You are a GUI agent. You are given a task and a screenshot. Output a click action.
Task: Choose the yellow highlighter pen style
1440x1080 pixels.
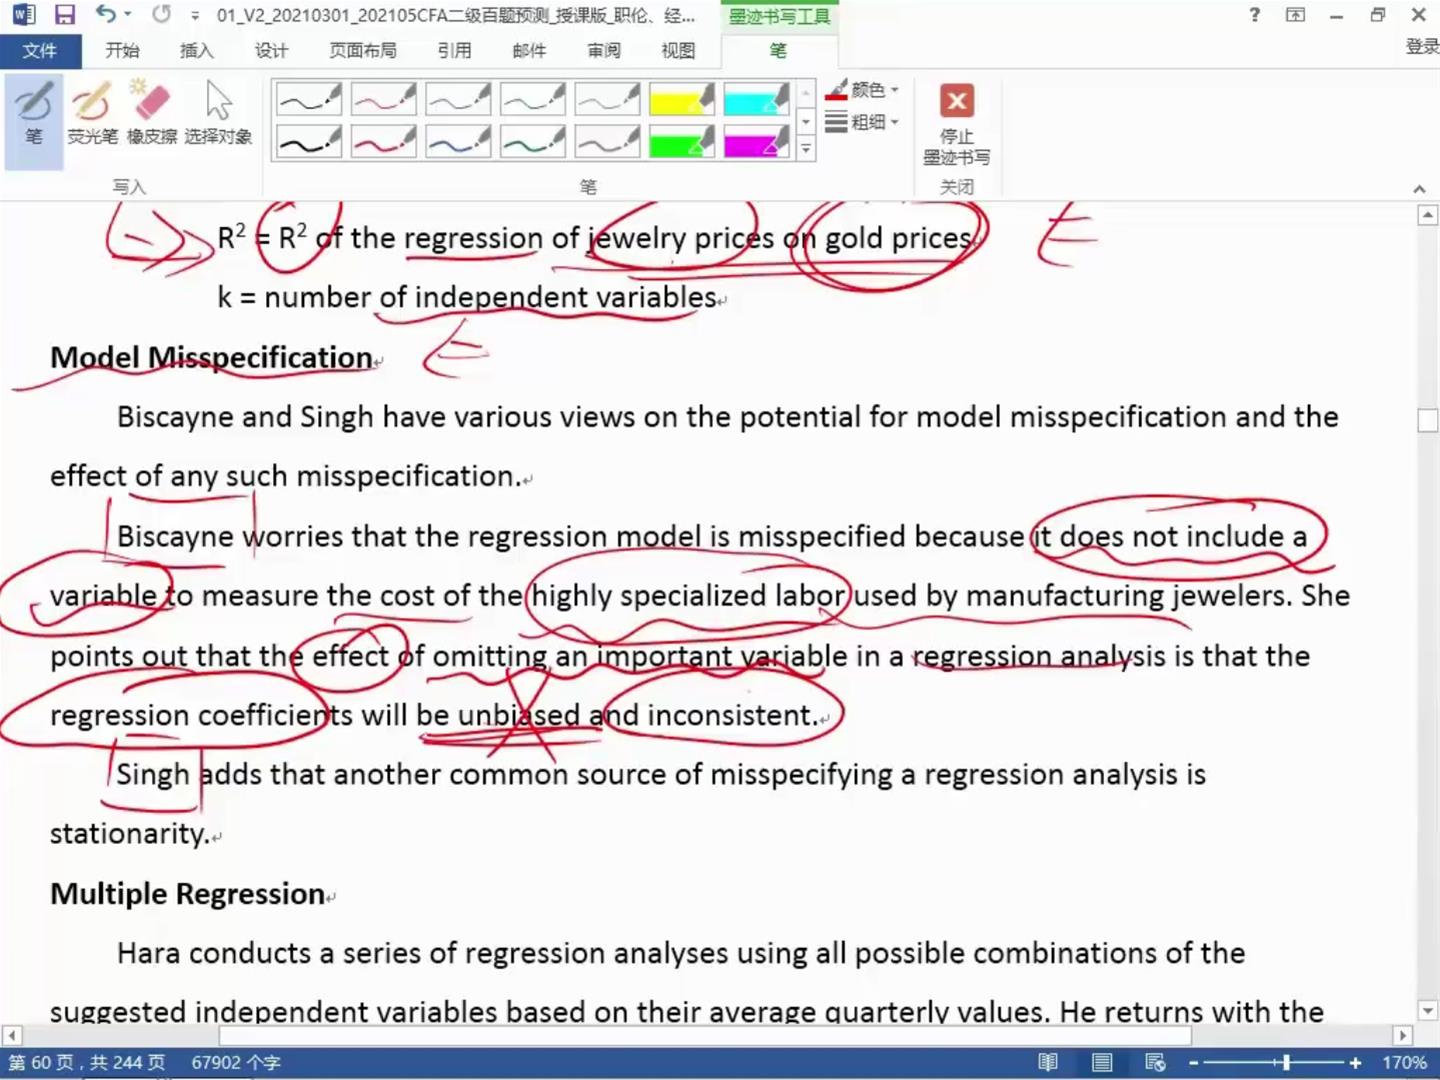[x=681, y=99]
